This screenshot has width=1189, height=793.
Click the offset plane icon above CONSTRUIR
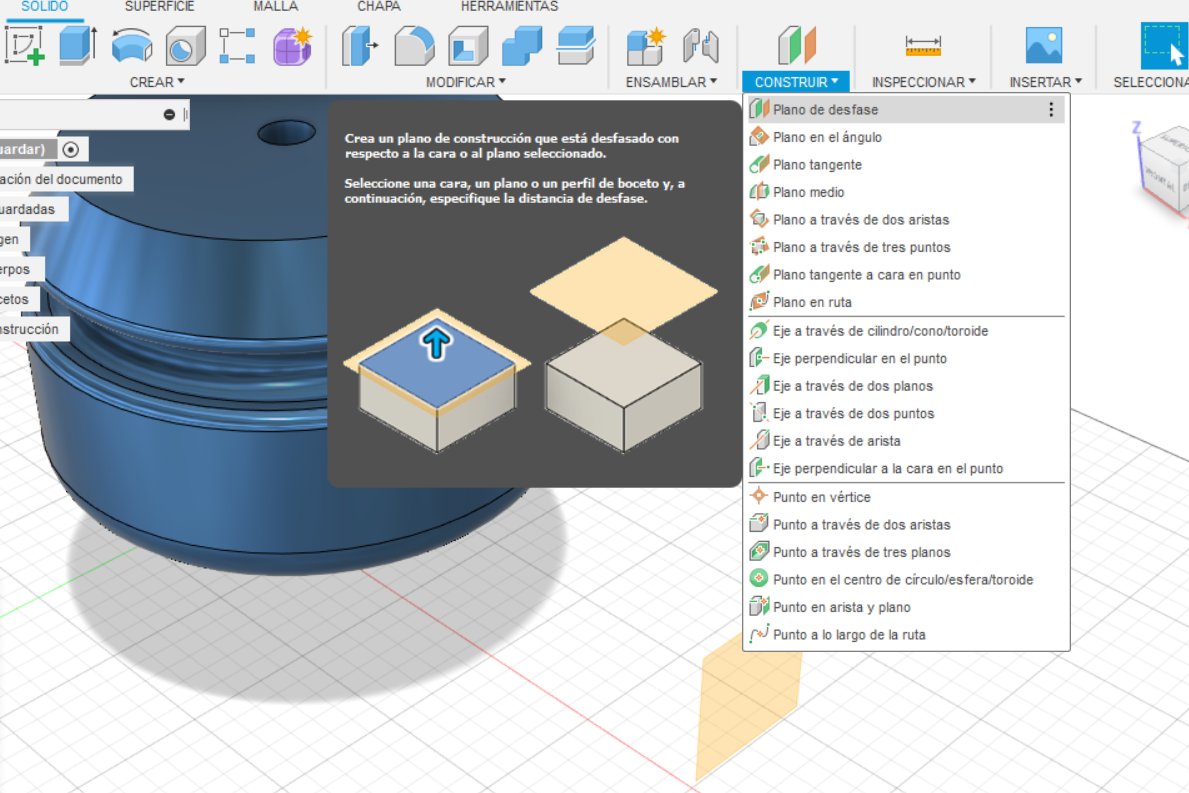click(x=796, y=45)
